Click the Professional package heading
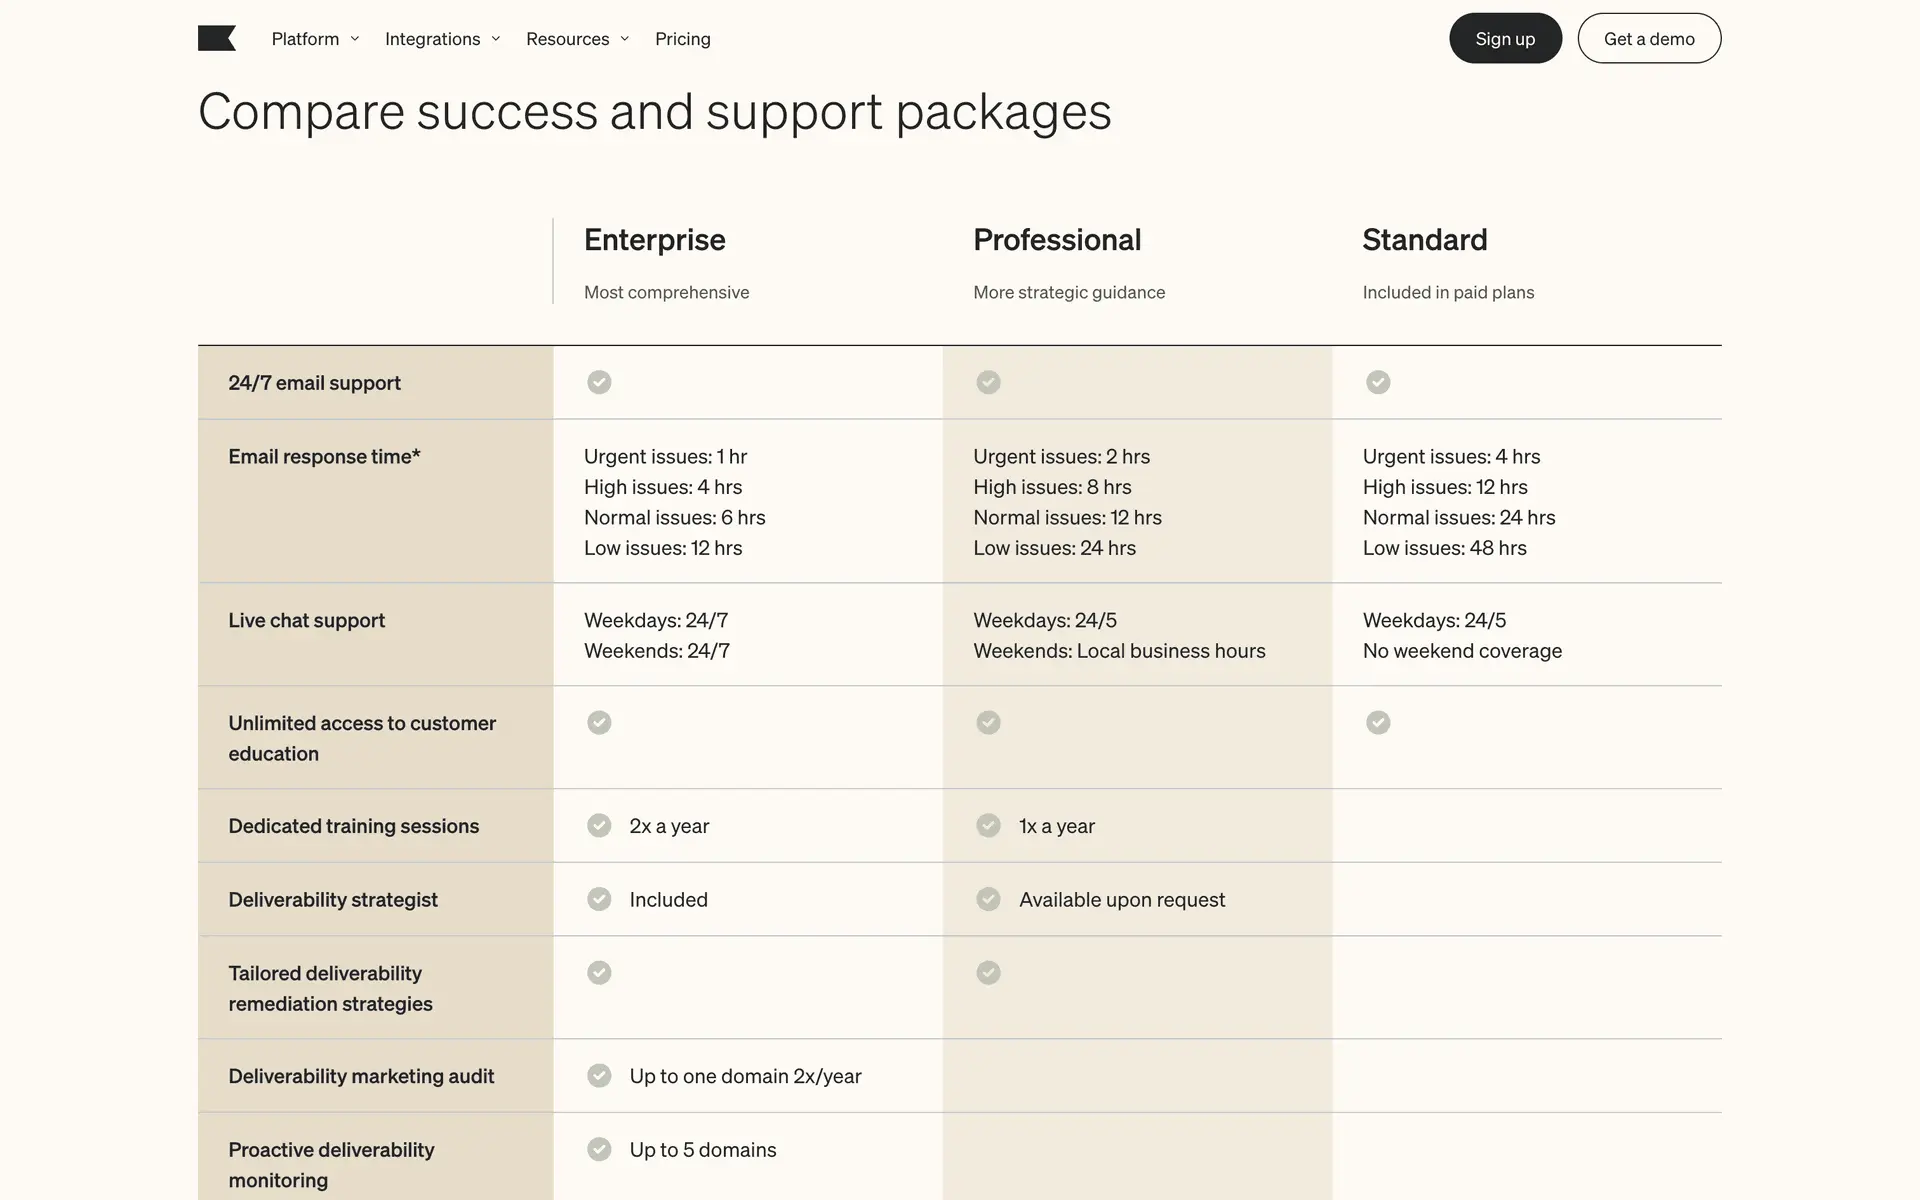 [1057, 240]
